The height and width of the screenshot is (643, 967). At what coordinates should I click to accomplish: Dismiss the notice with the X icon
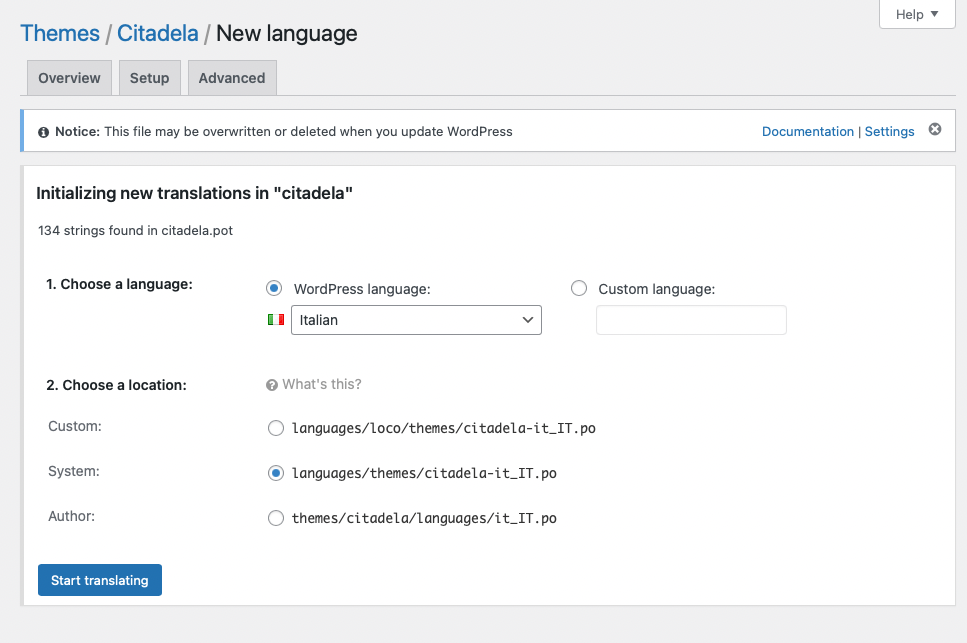[935, 129]
